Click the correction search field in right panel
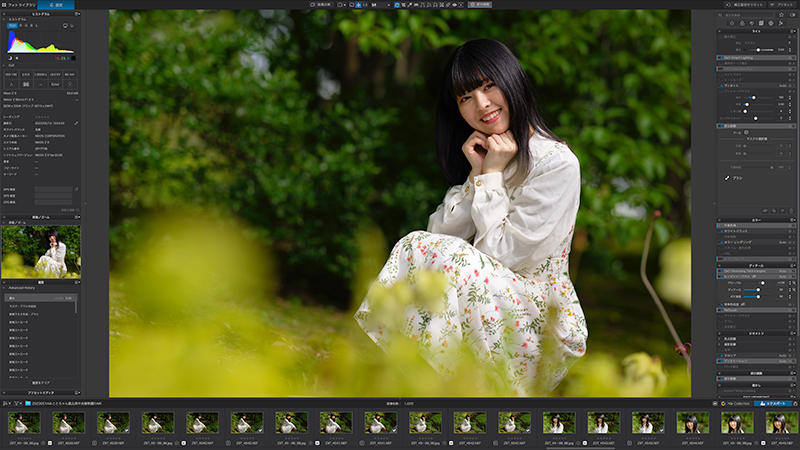This screenshot has height=450, width=800. (x=746, y=15)
